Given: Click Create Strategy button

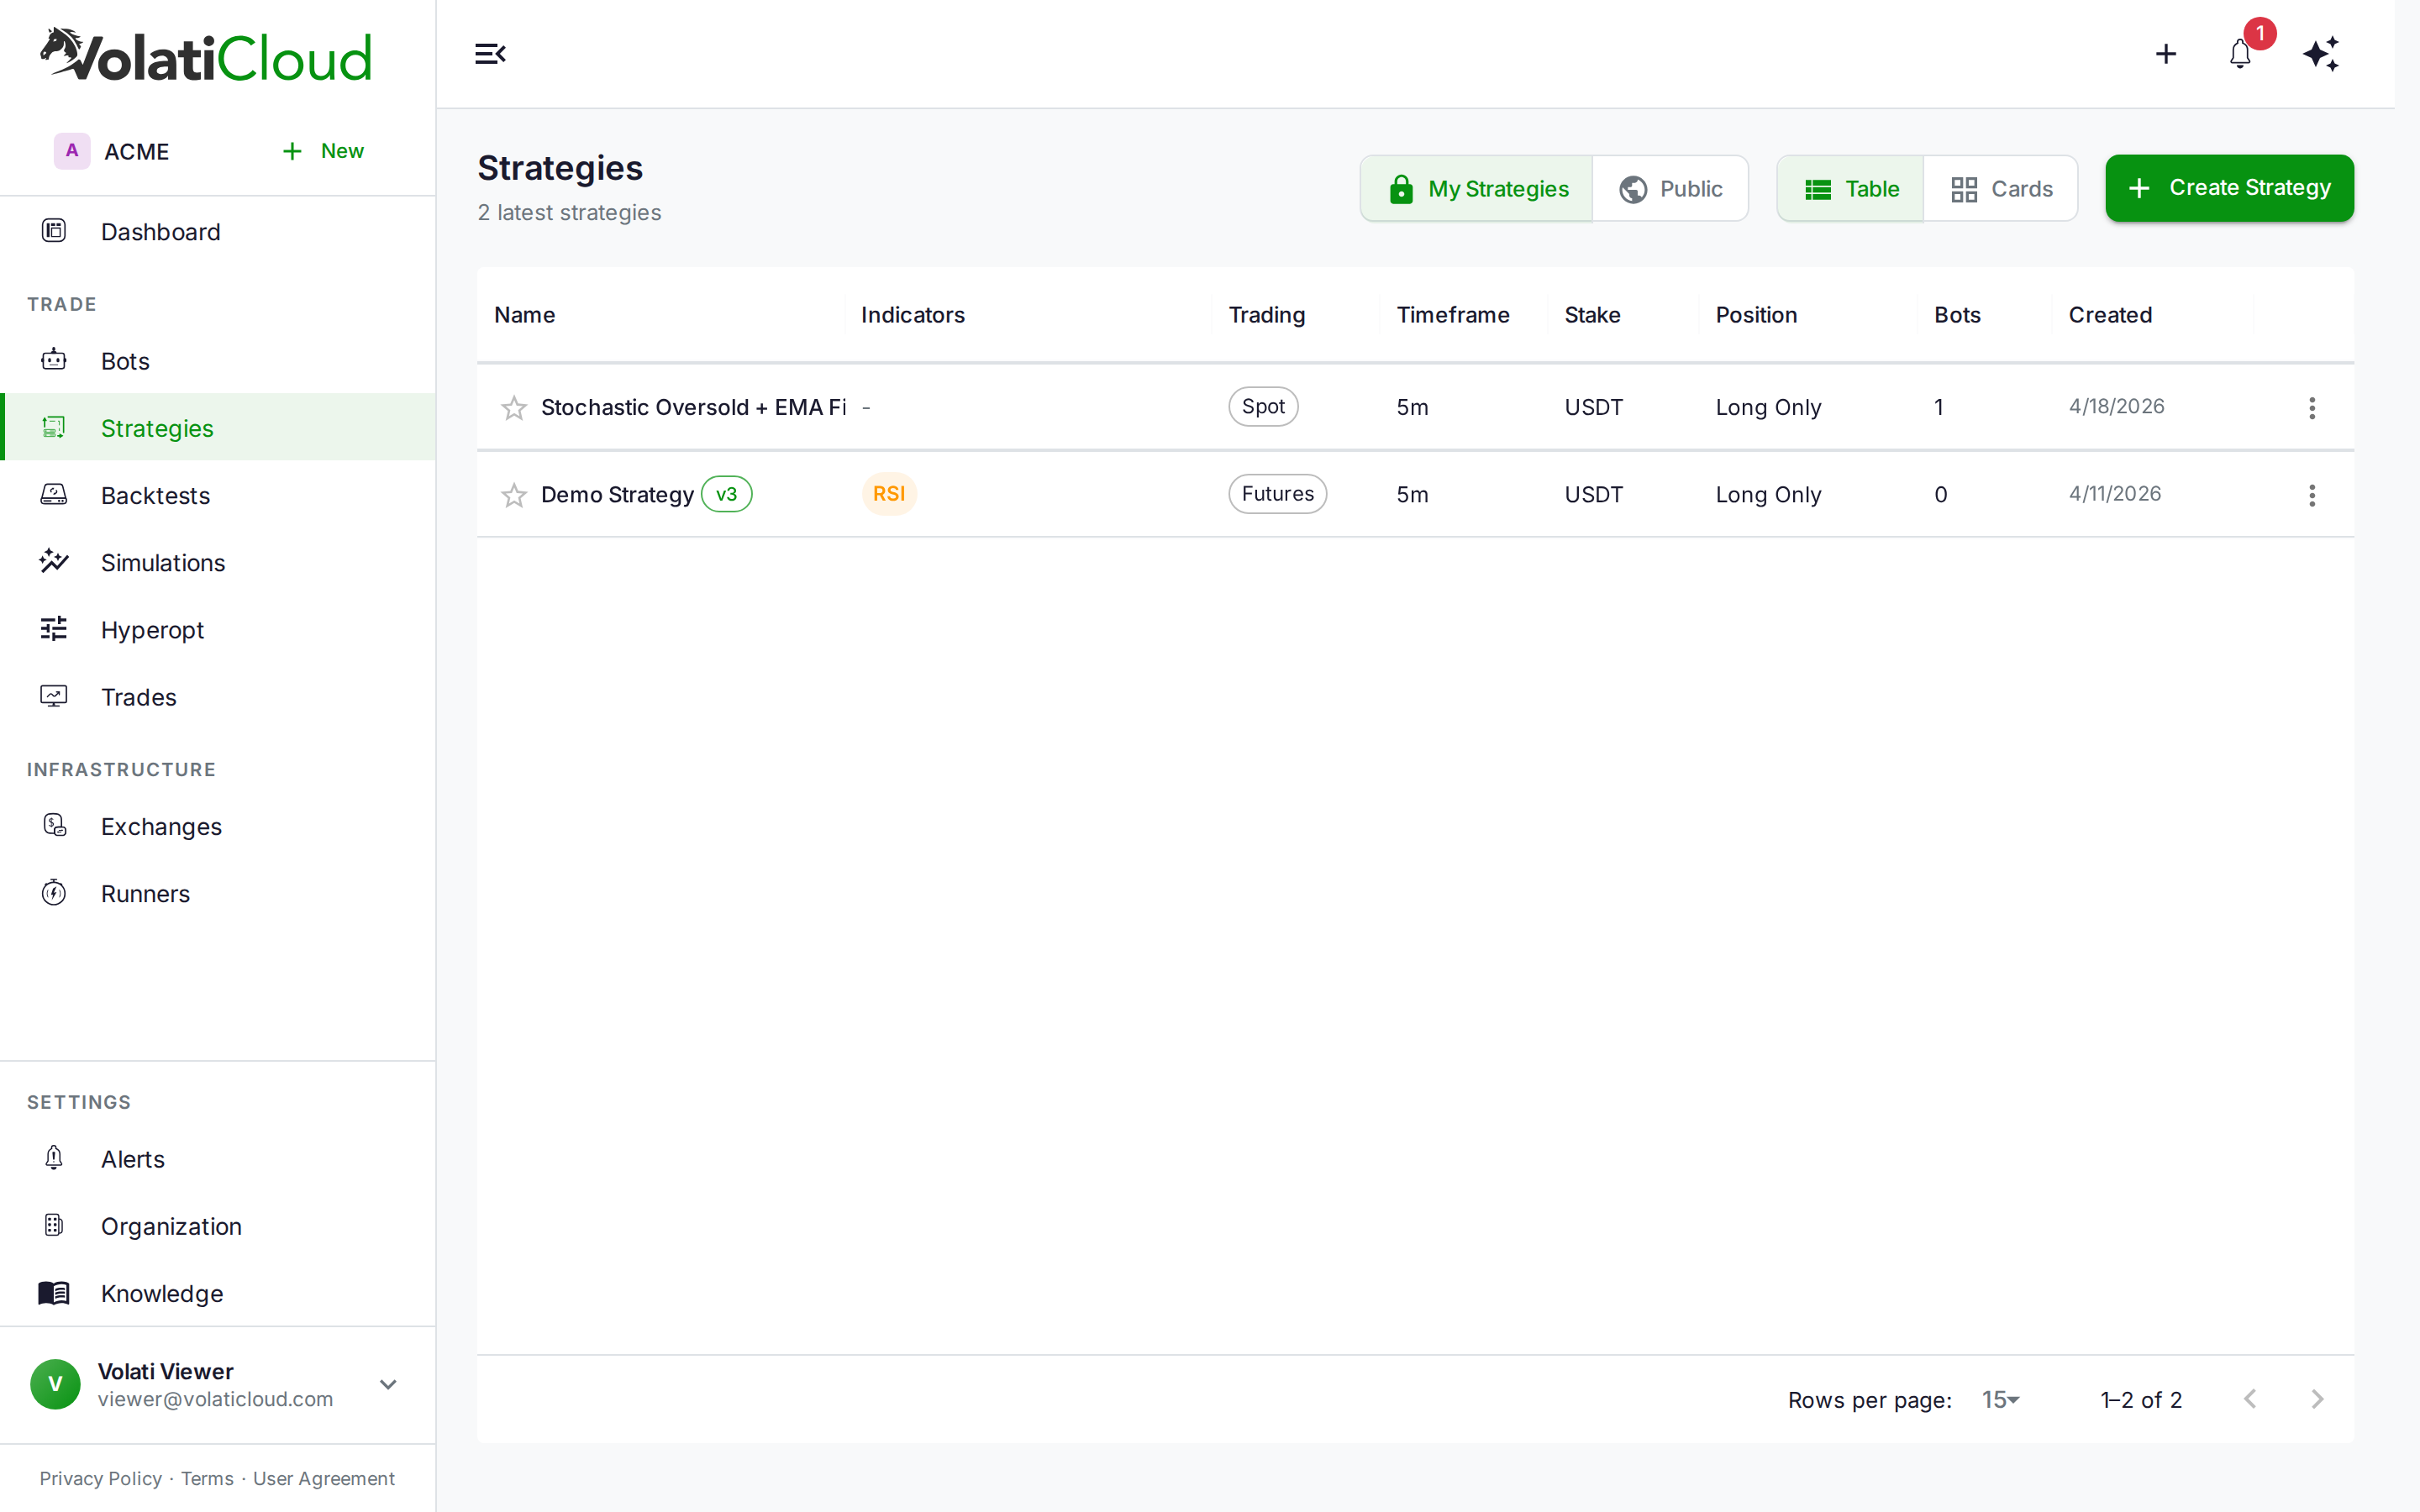Looking at the screenshot, I should (x=2229, y=188).
